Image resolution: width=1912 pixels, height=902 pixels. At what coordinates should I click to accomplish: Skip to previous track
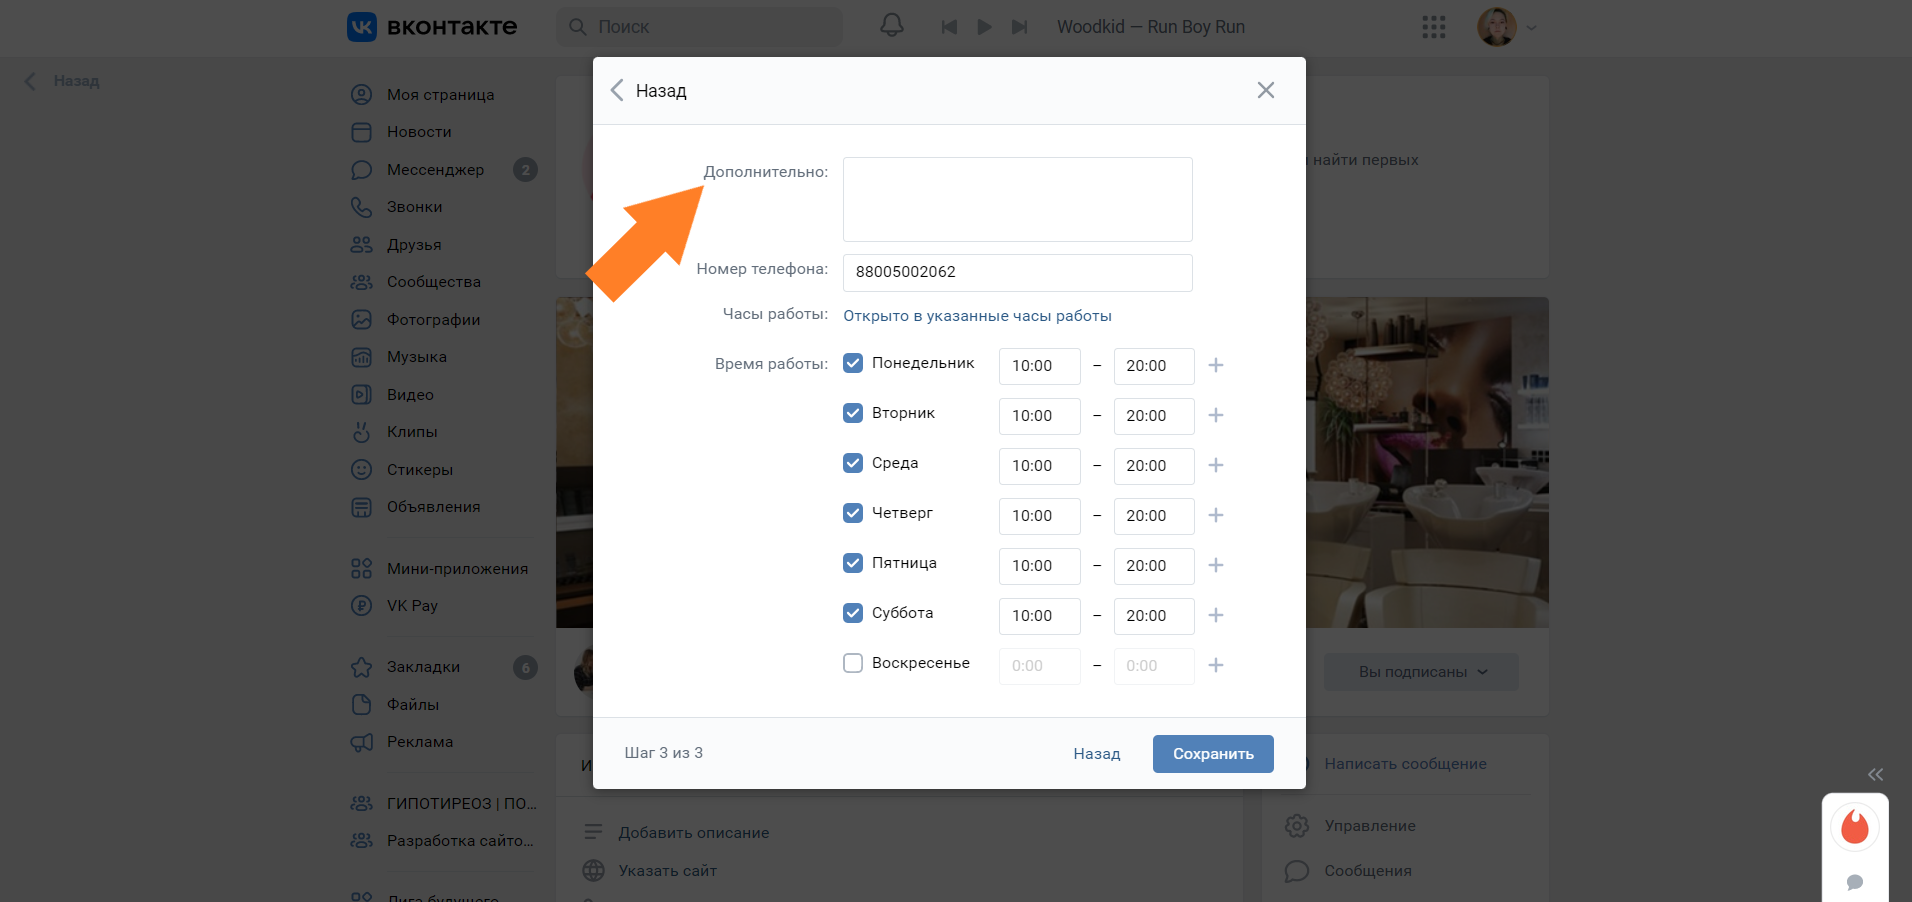click(949, 27)
